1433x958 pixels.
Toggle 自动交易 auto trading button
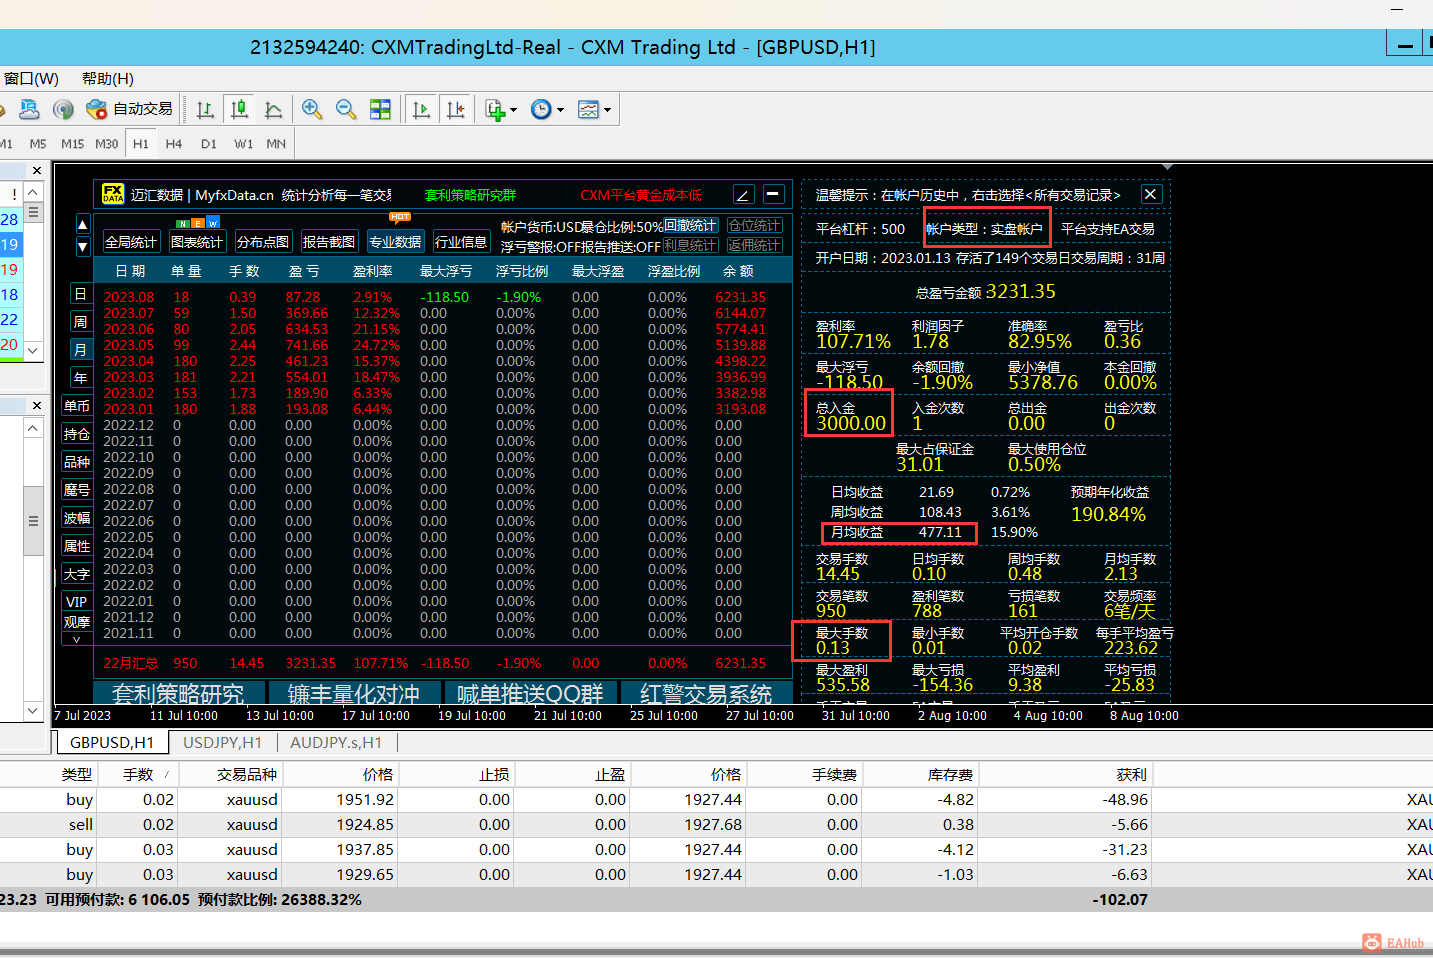coord(130,109)
